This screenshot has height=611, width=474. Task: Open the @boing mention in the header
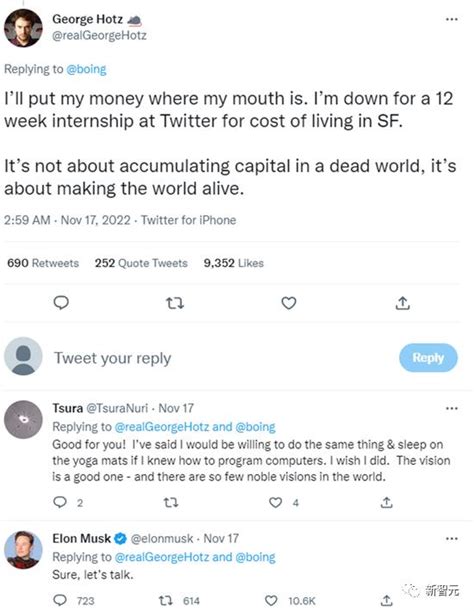86,69
